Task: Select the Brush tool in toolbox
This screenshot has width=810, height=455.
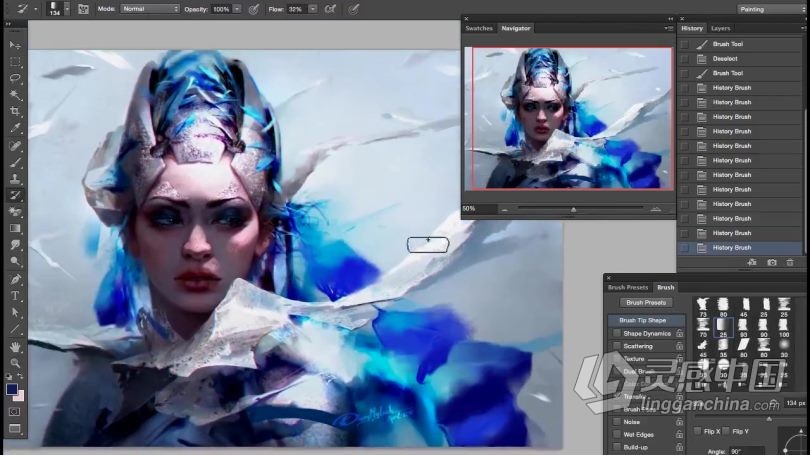Action: coord(15,163)
